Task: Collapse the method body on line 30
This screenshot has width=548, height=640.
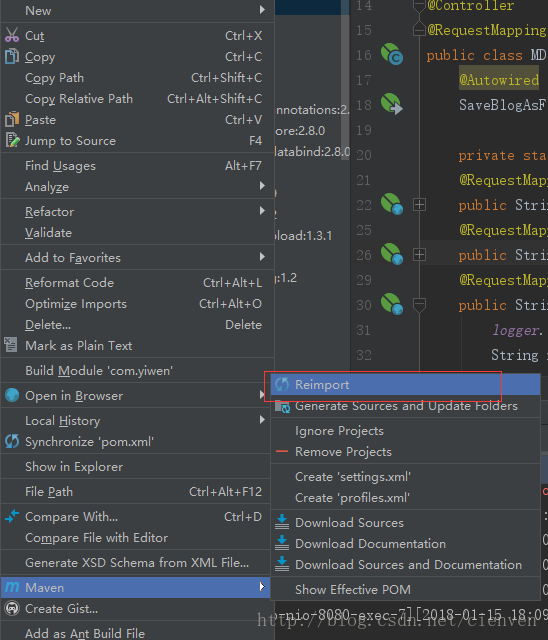Action: pyautogui.click(x=419, y=304)
